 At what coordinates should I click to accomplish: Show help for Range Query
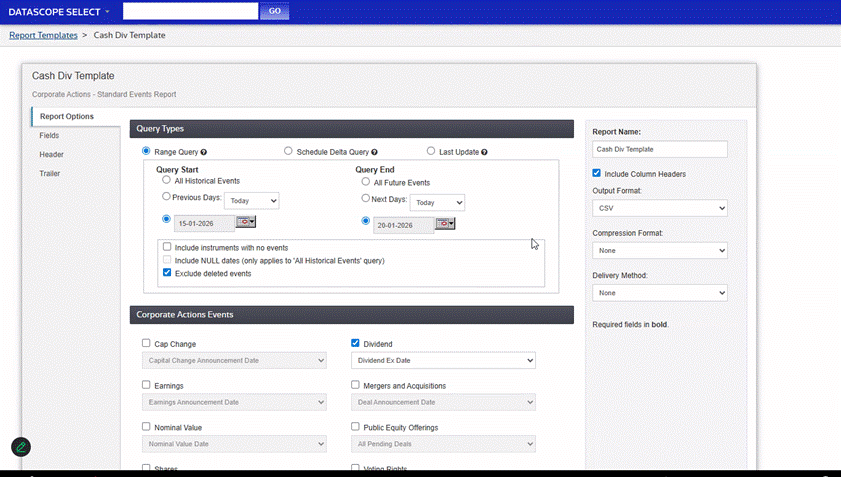point(204,152)
